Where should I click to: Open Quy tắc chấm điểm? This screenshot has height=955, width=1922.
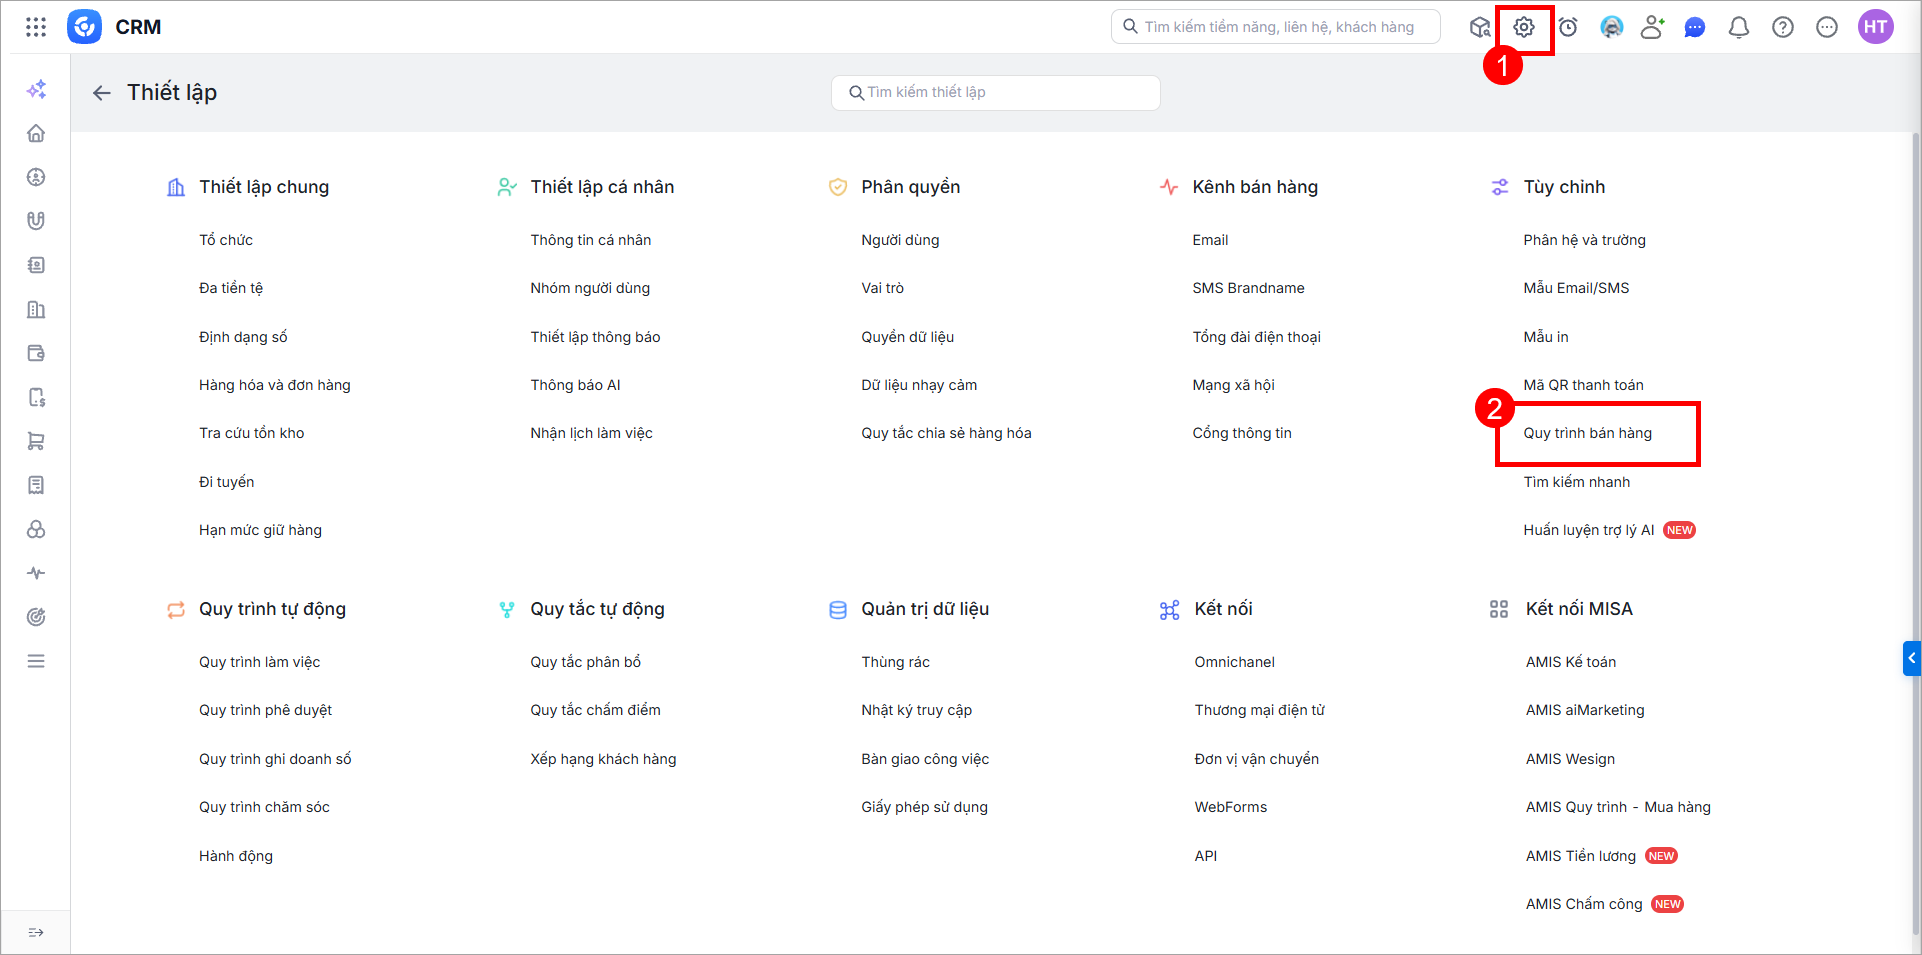(x=595, y=710)
